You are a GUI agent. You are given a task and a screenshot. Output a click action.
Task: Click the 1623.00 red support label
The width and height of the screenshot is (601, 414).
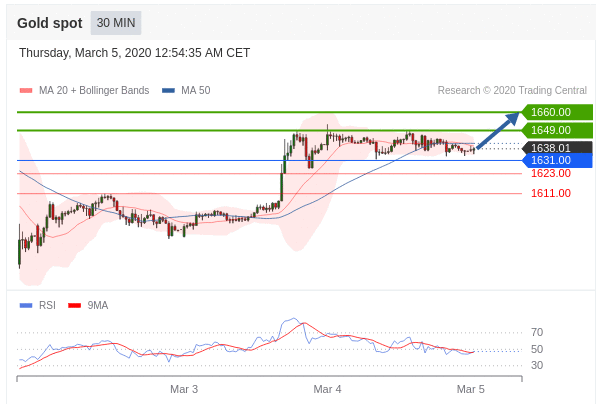[x=550, y=173]
